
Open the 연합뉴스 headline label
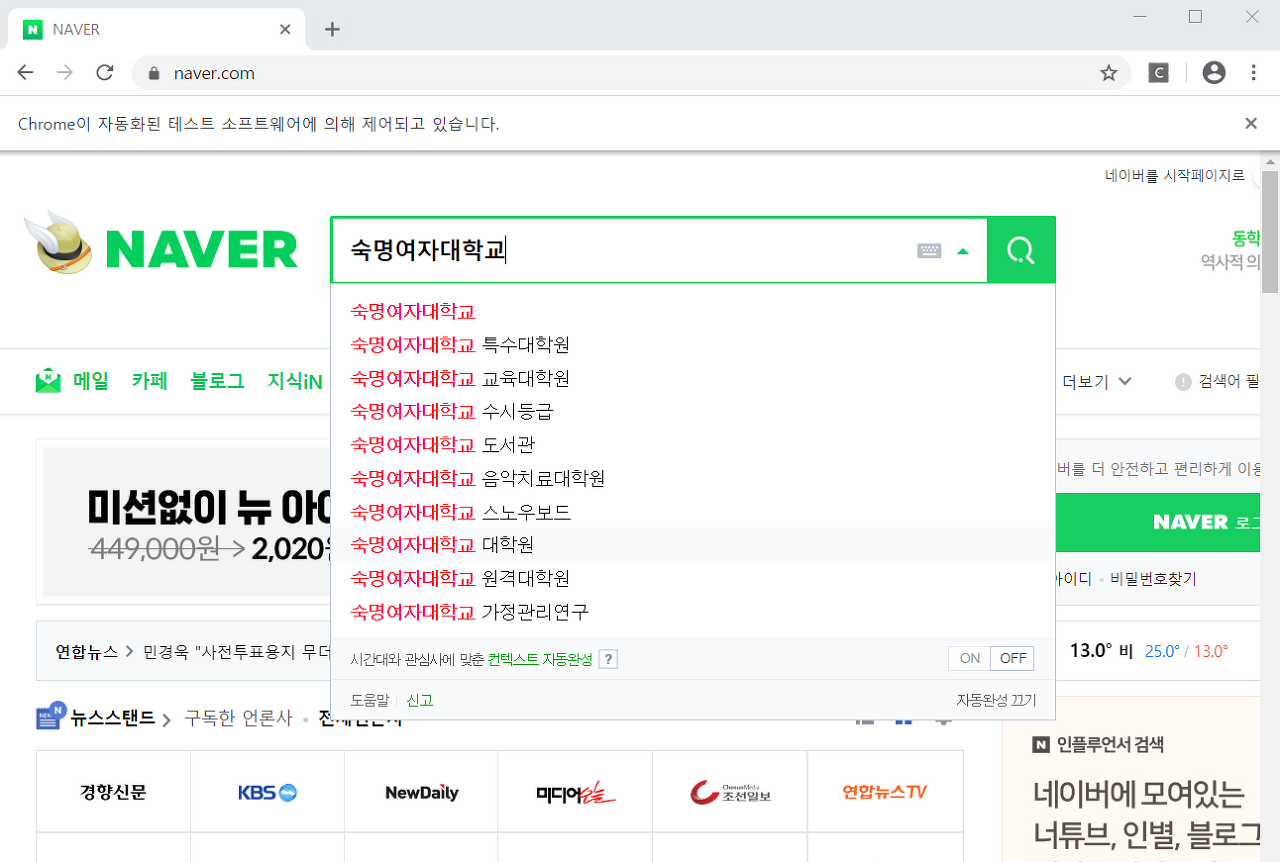point(87,651)
